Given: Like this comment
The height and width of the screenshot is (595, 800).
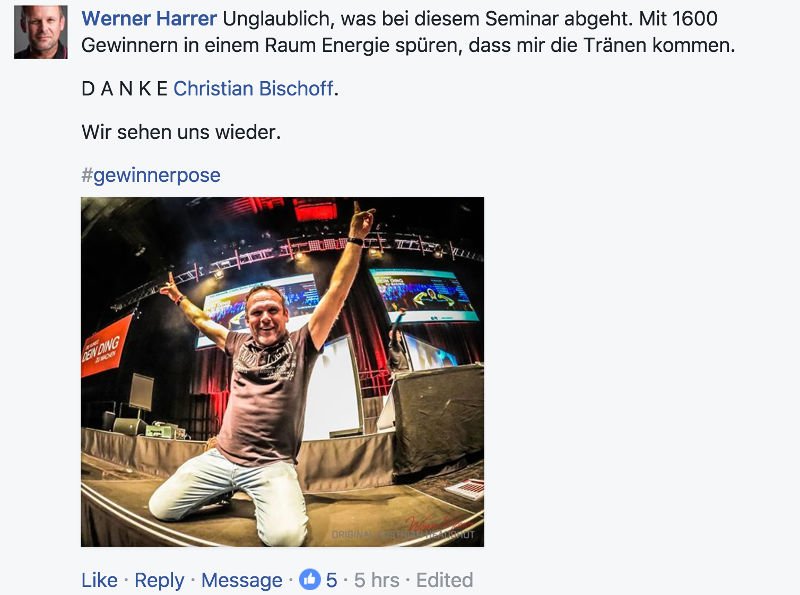Looking at the screenshot, I should tap(99, 580).
